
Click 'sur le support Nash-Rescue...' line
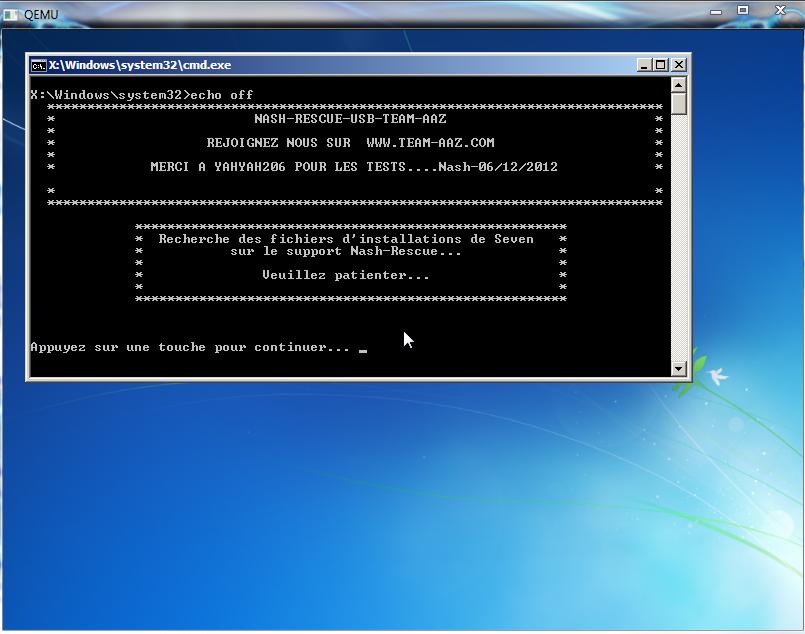(x=346, y=251)
